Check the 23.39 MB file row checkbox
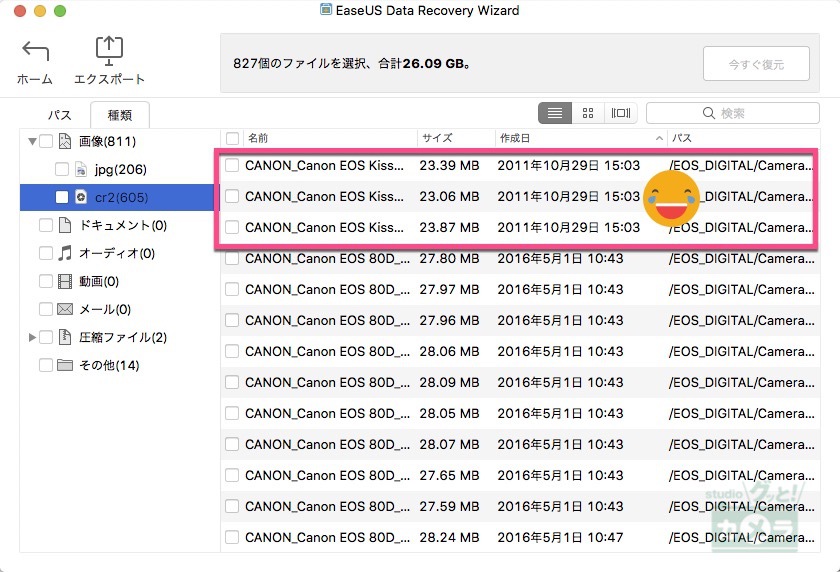The height and width of the screenshot is (572, 840). click(x=232, y=165)
